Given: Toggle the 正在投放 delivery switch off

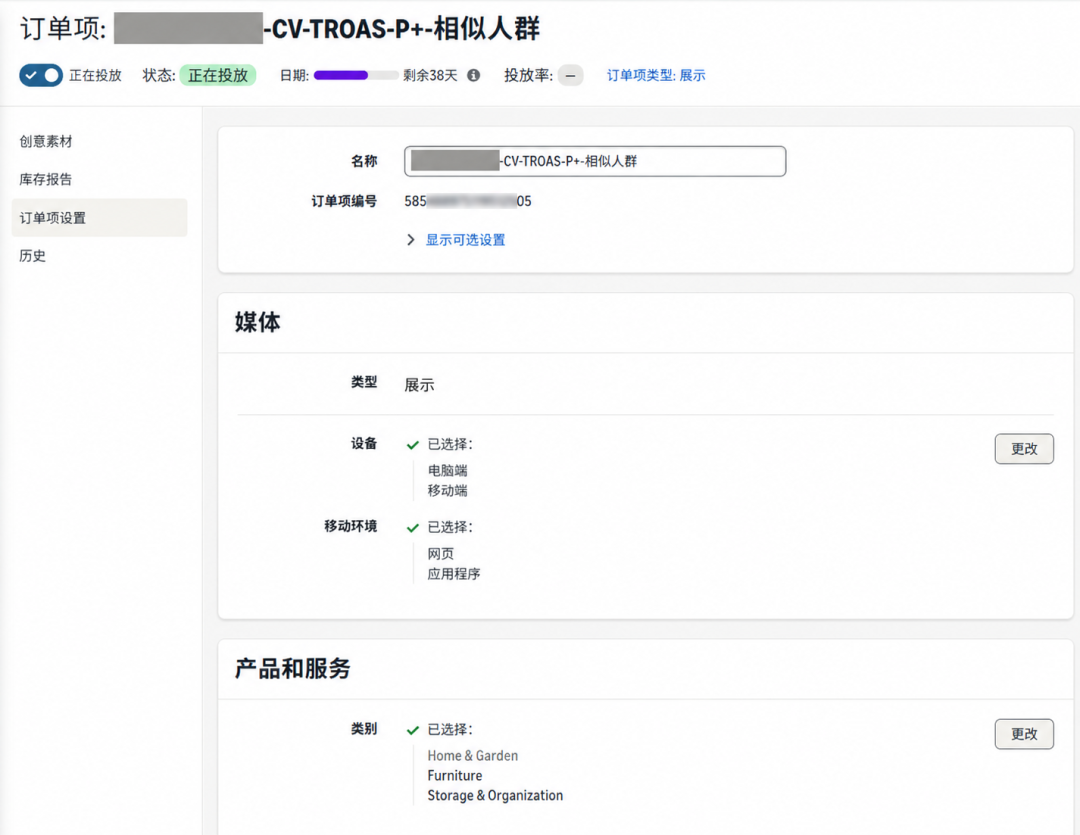Looking at the screenshot, I should 41,75.
